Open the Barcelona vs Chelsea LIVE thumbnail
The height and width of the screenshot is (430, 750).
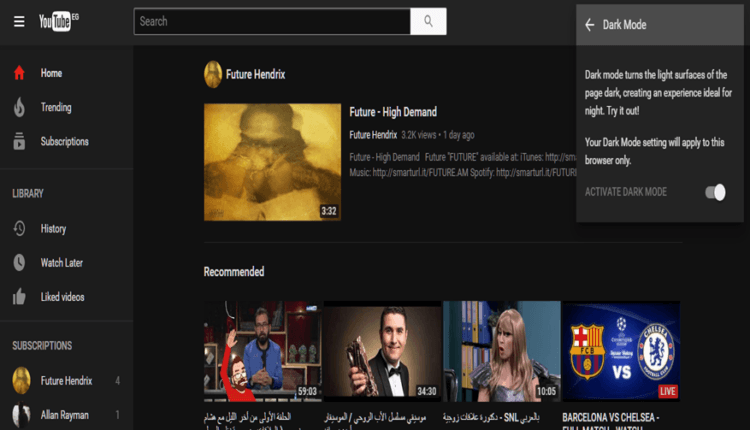tap(621, 351)
